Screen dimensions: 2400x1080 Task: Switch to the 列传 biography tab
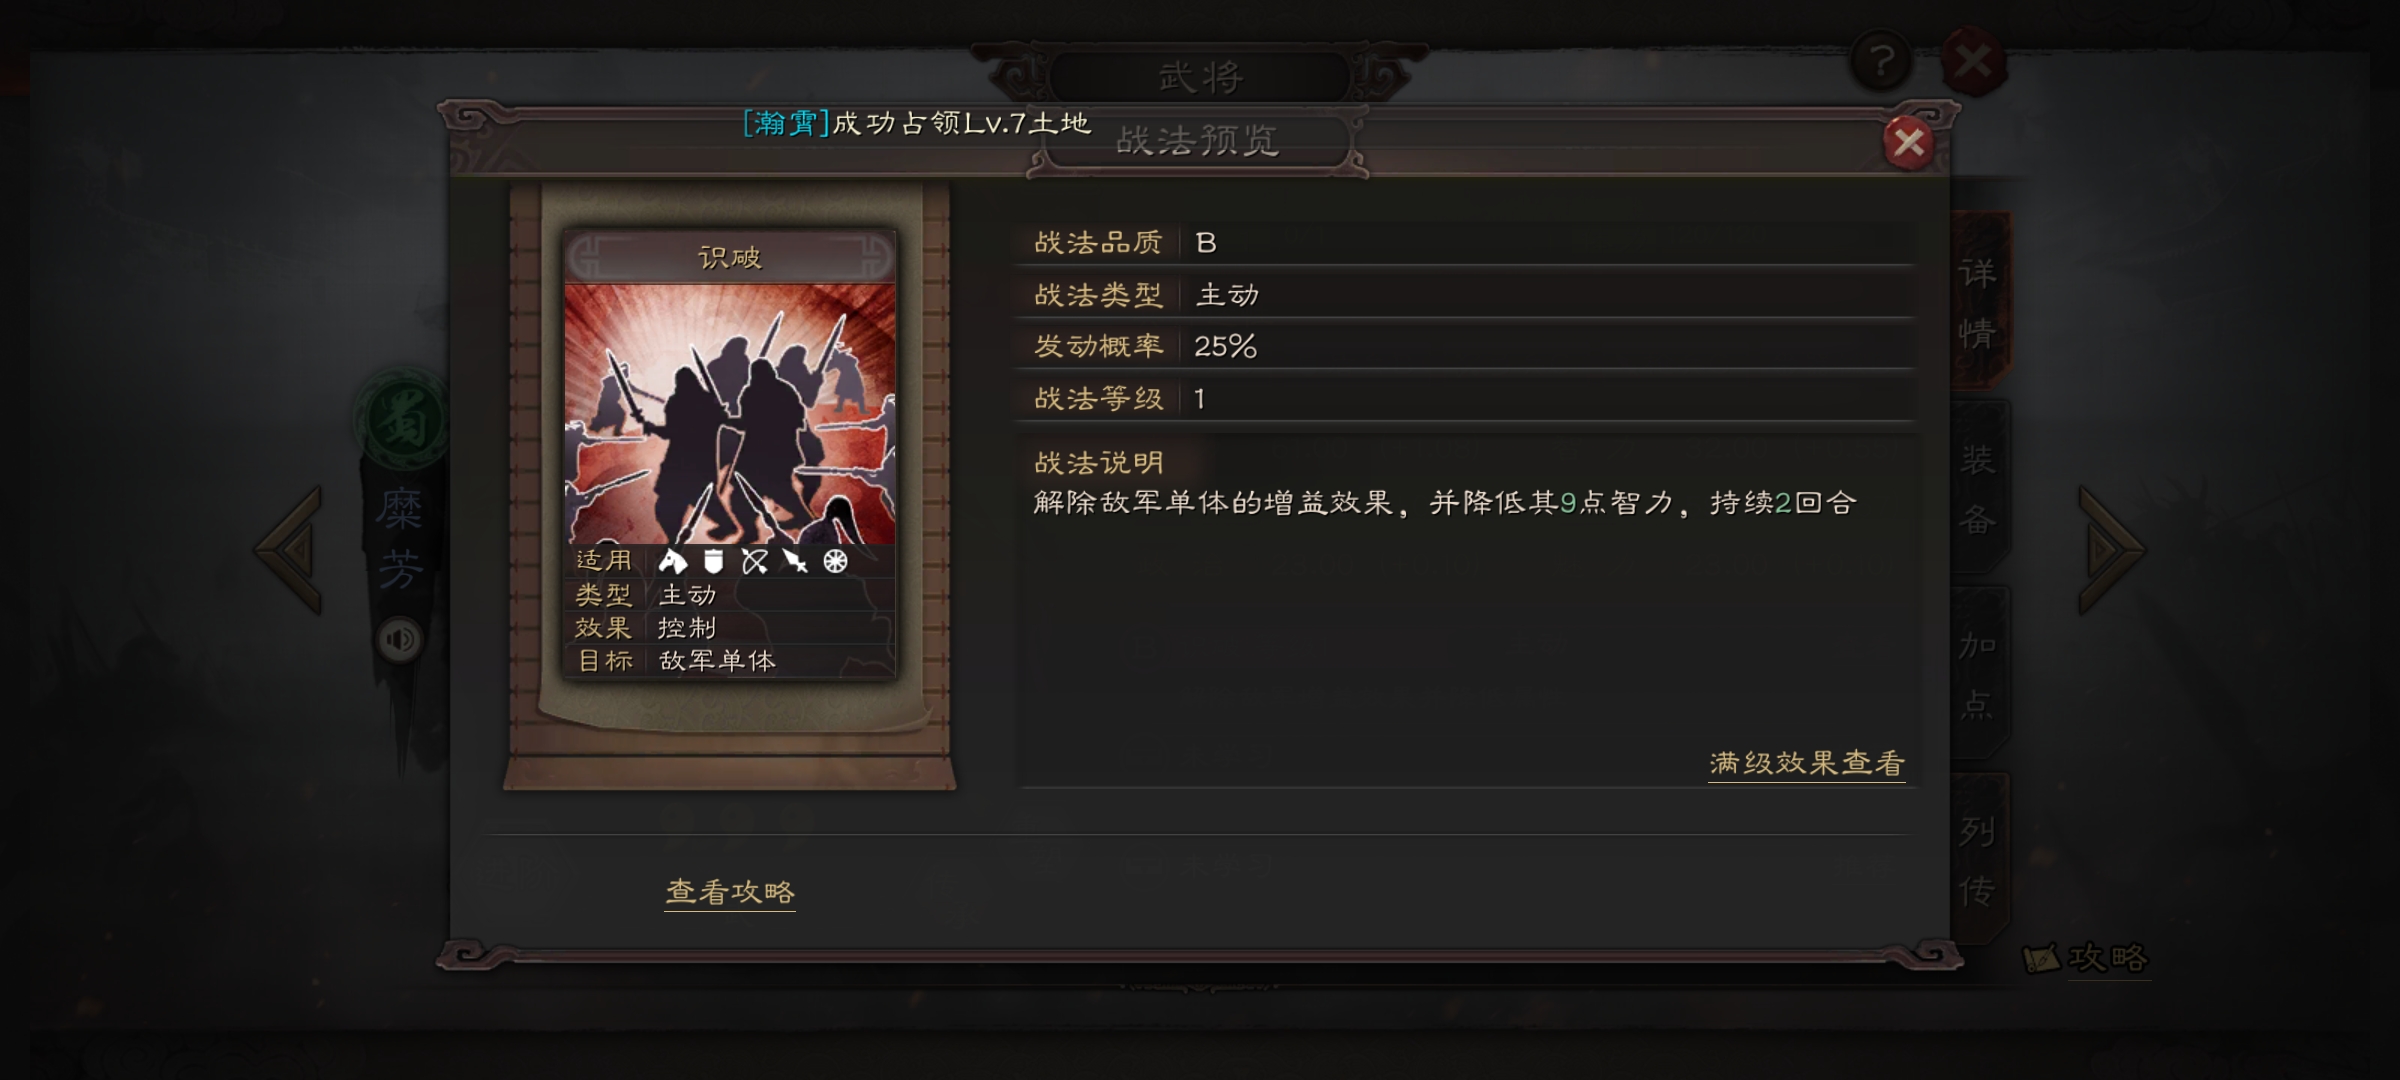1978,860
